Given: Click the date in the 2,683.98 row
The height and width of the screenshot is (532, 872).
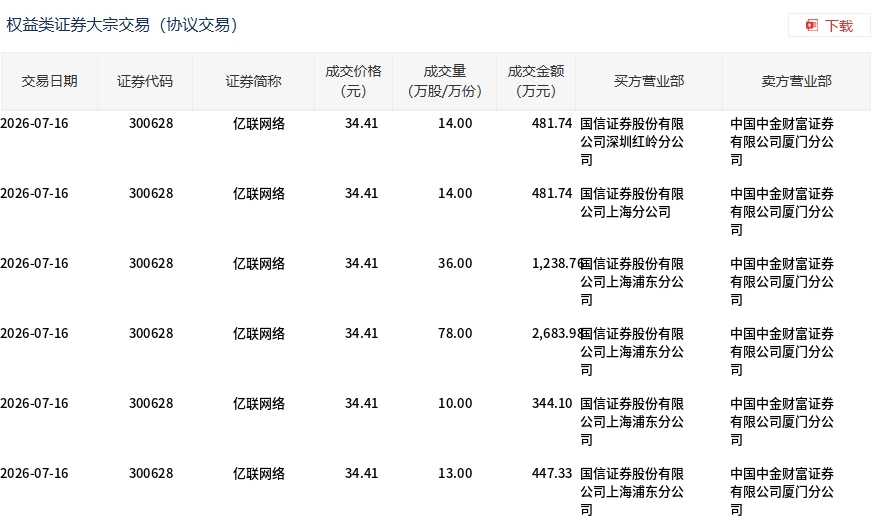Looking at the screenshot, I should [x=34, y=334].
